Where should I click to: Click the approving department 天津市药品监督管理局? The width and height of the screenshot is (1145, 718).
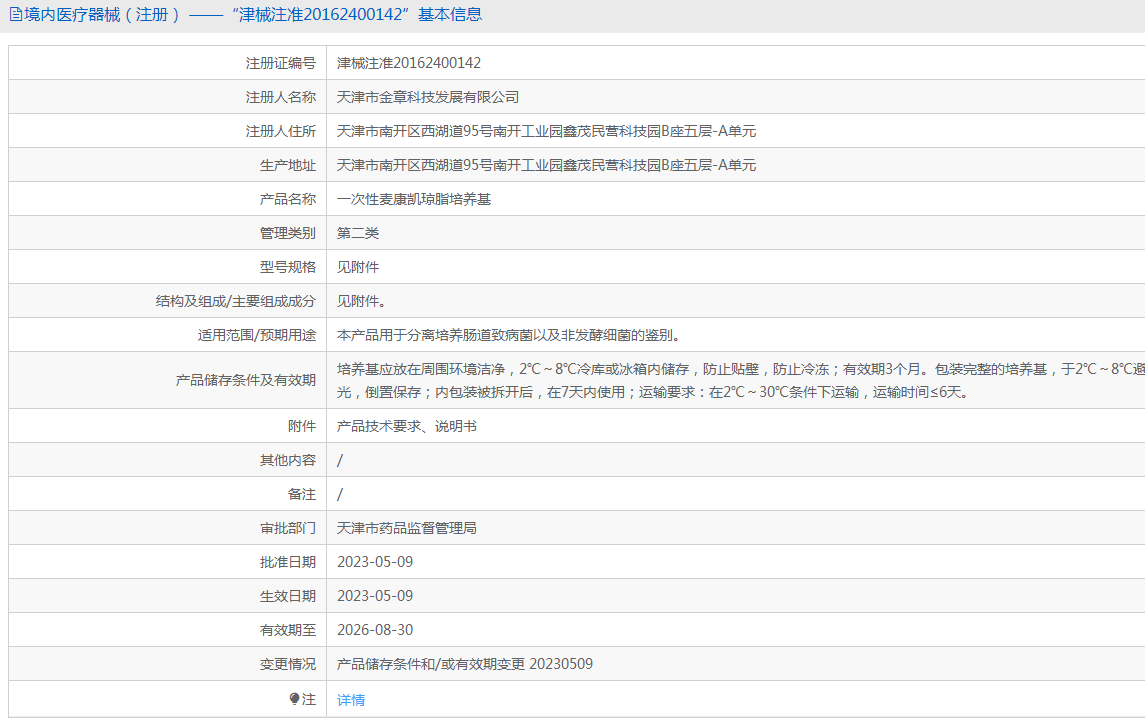tap(407, 528)
